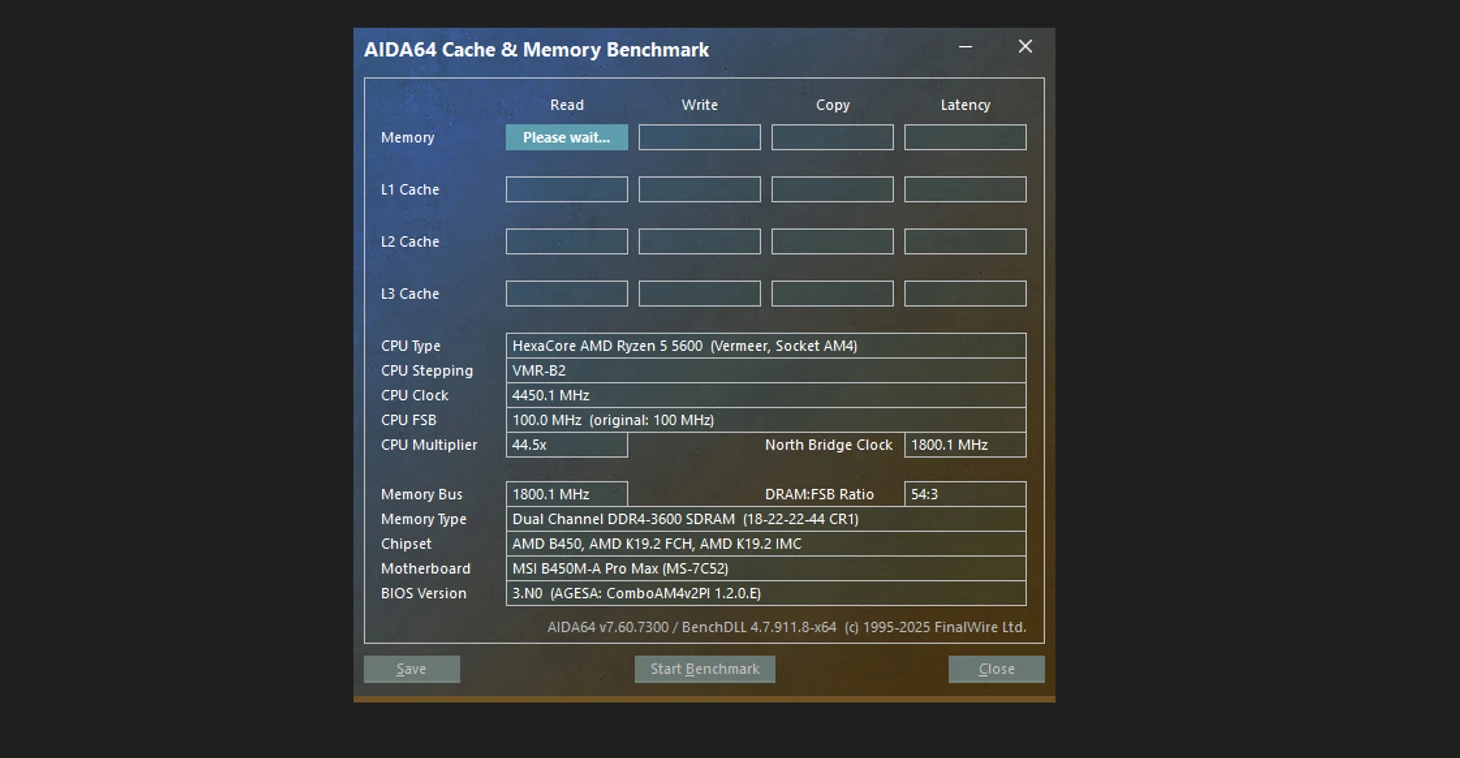Select the DRAM:FSB Ratio value field

point(965,494)
